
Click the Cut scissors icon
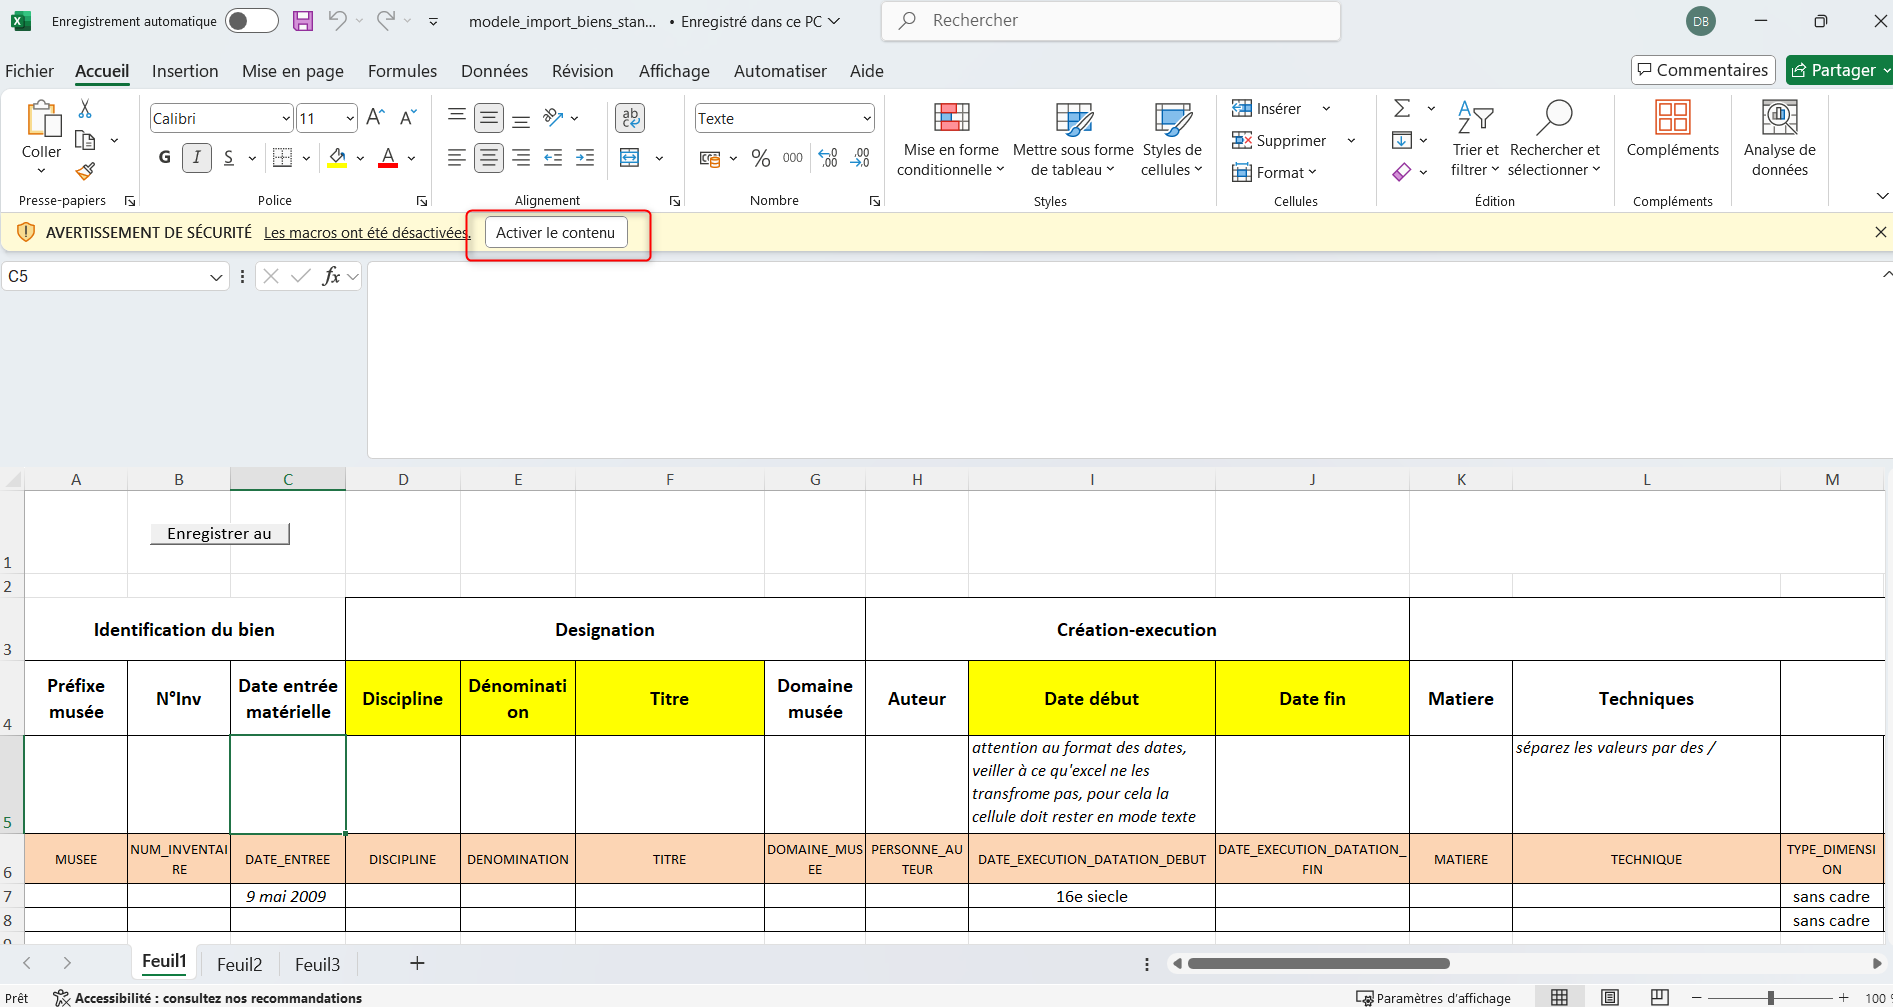[x=85, y=109]
